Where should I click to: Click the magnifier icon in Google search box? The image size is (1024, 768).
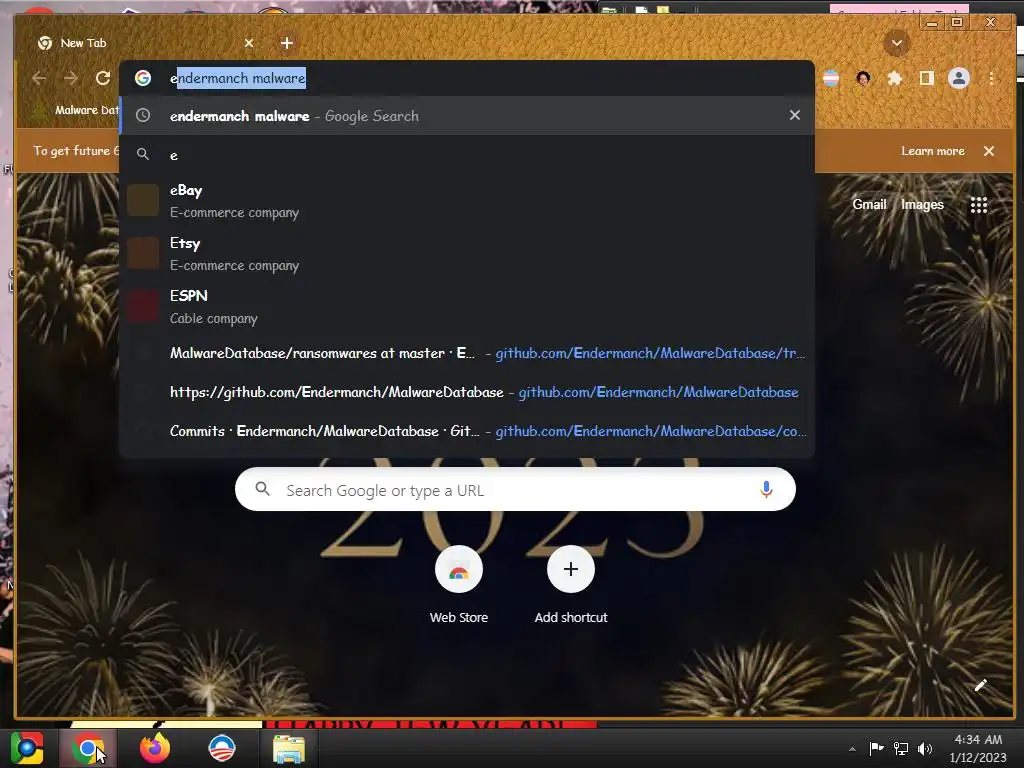[263, 488]
